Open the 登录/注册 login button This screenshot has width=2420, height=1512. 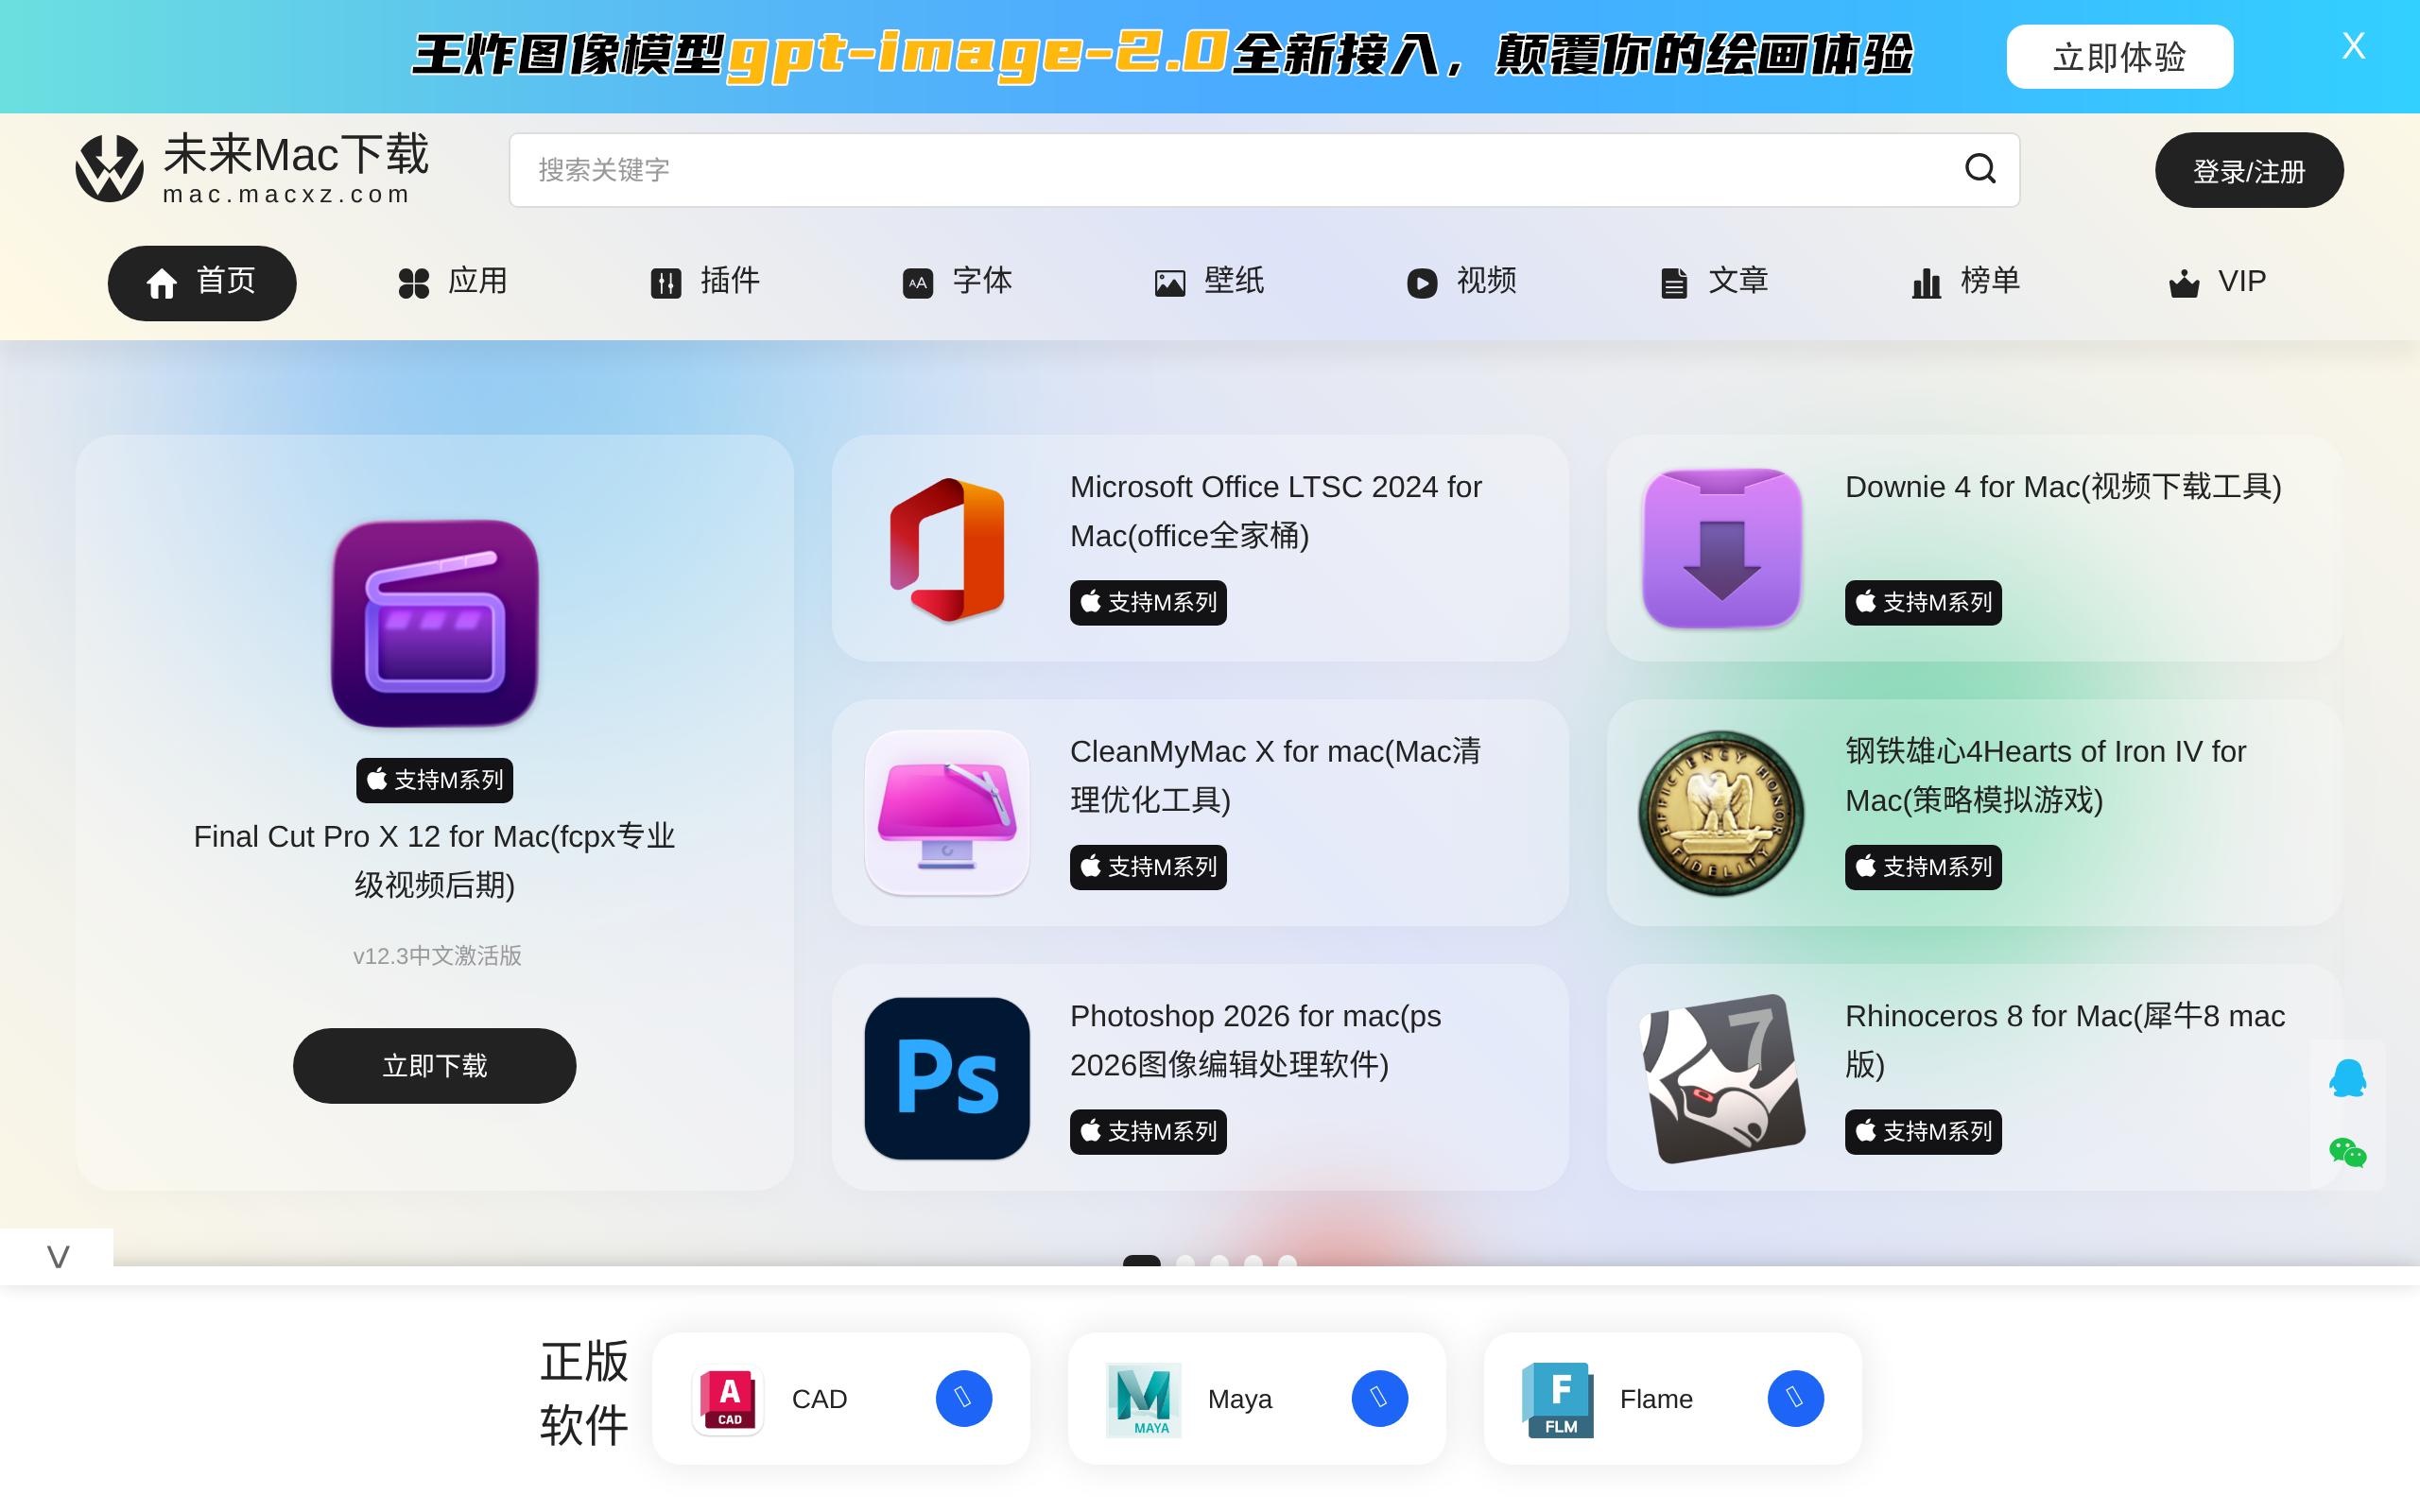[2248, 170]
